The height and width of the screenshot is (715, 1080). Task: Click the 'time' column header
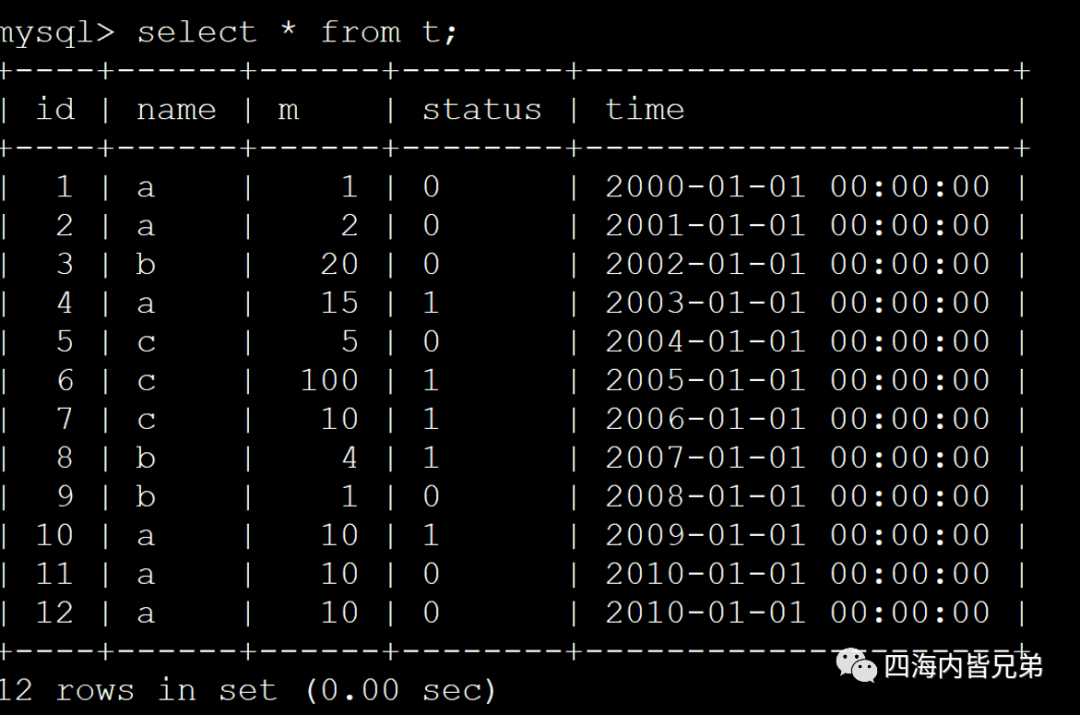645,108
